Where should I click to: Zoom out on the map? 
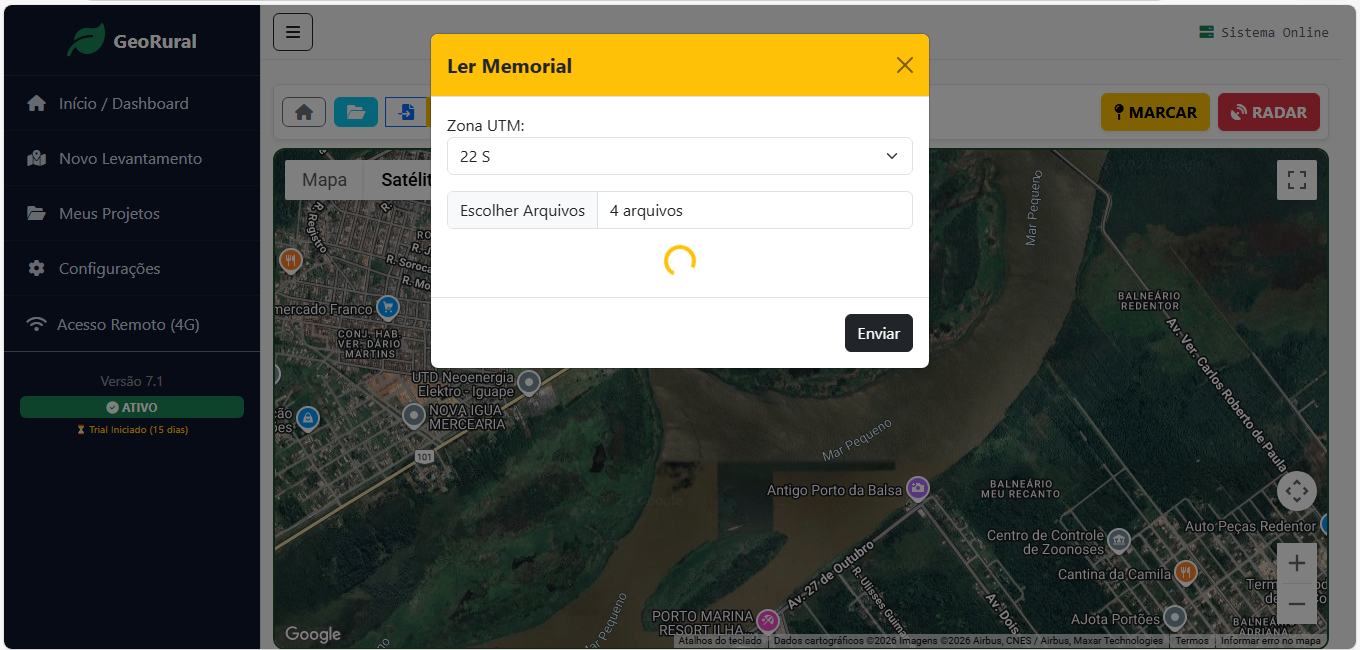pyautogui.click(x=1296, y=604)
